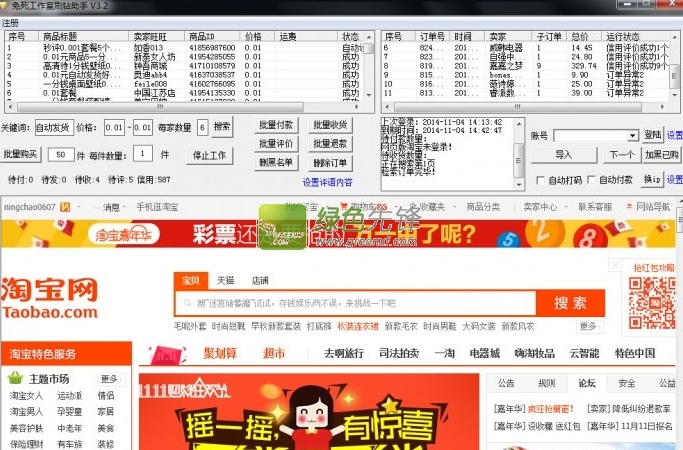Click the 下一个 button
Image resolution: width=683 pixels, height=450 pixels.
click(x=622, y=155)
